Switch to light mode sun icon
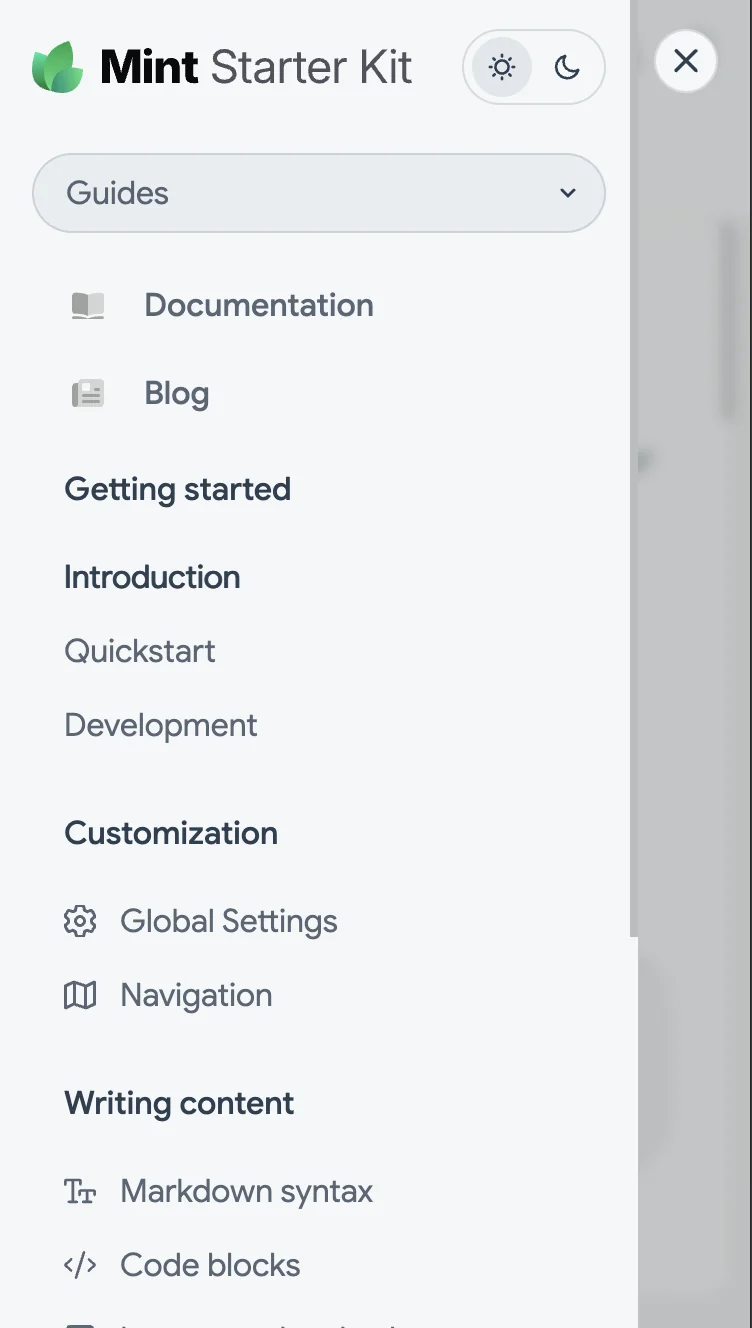Screen dimensions: 752x1328 tap(501, 68)
